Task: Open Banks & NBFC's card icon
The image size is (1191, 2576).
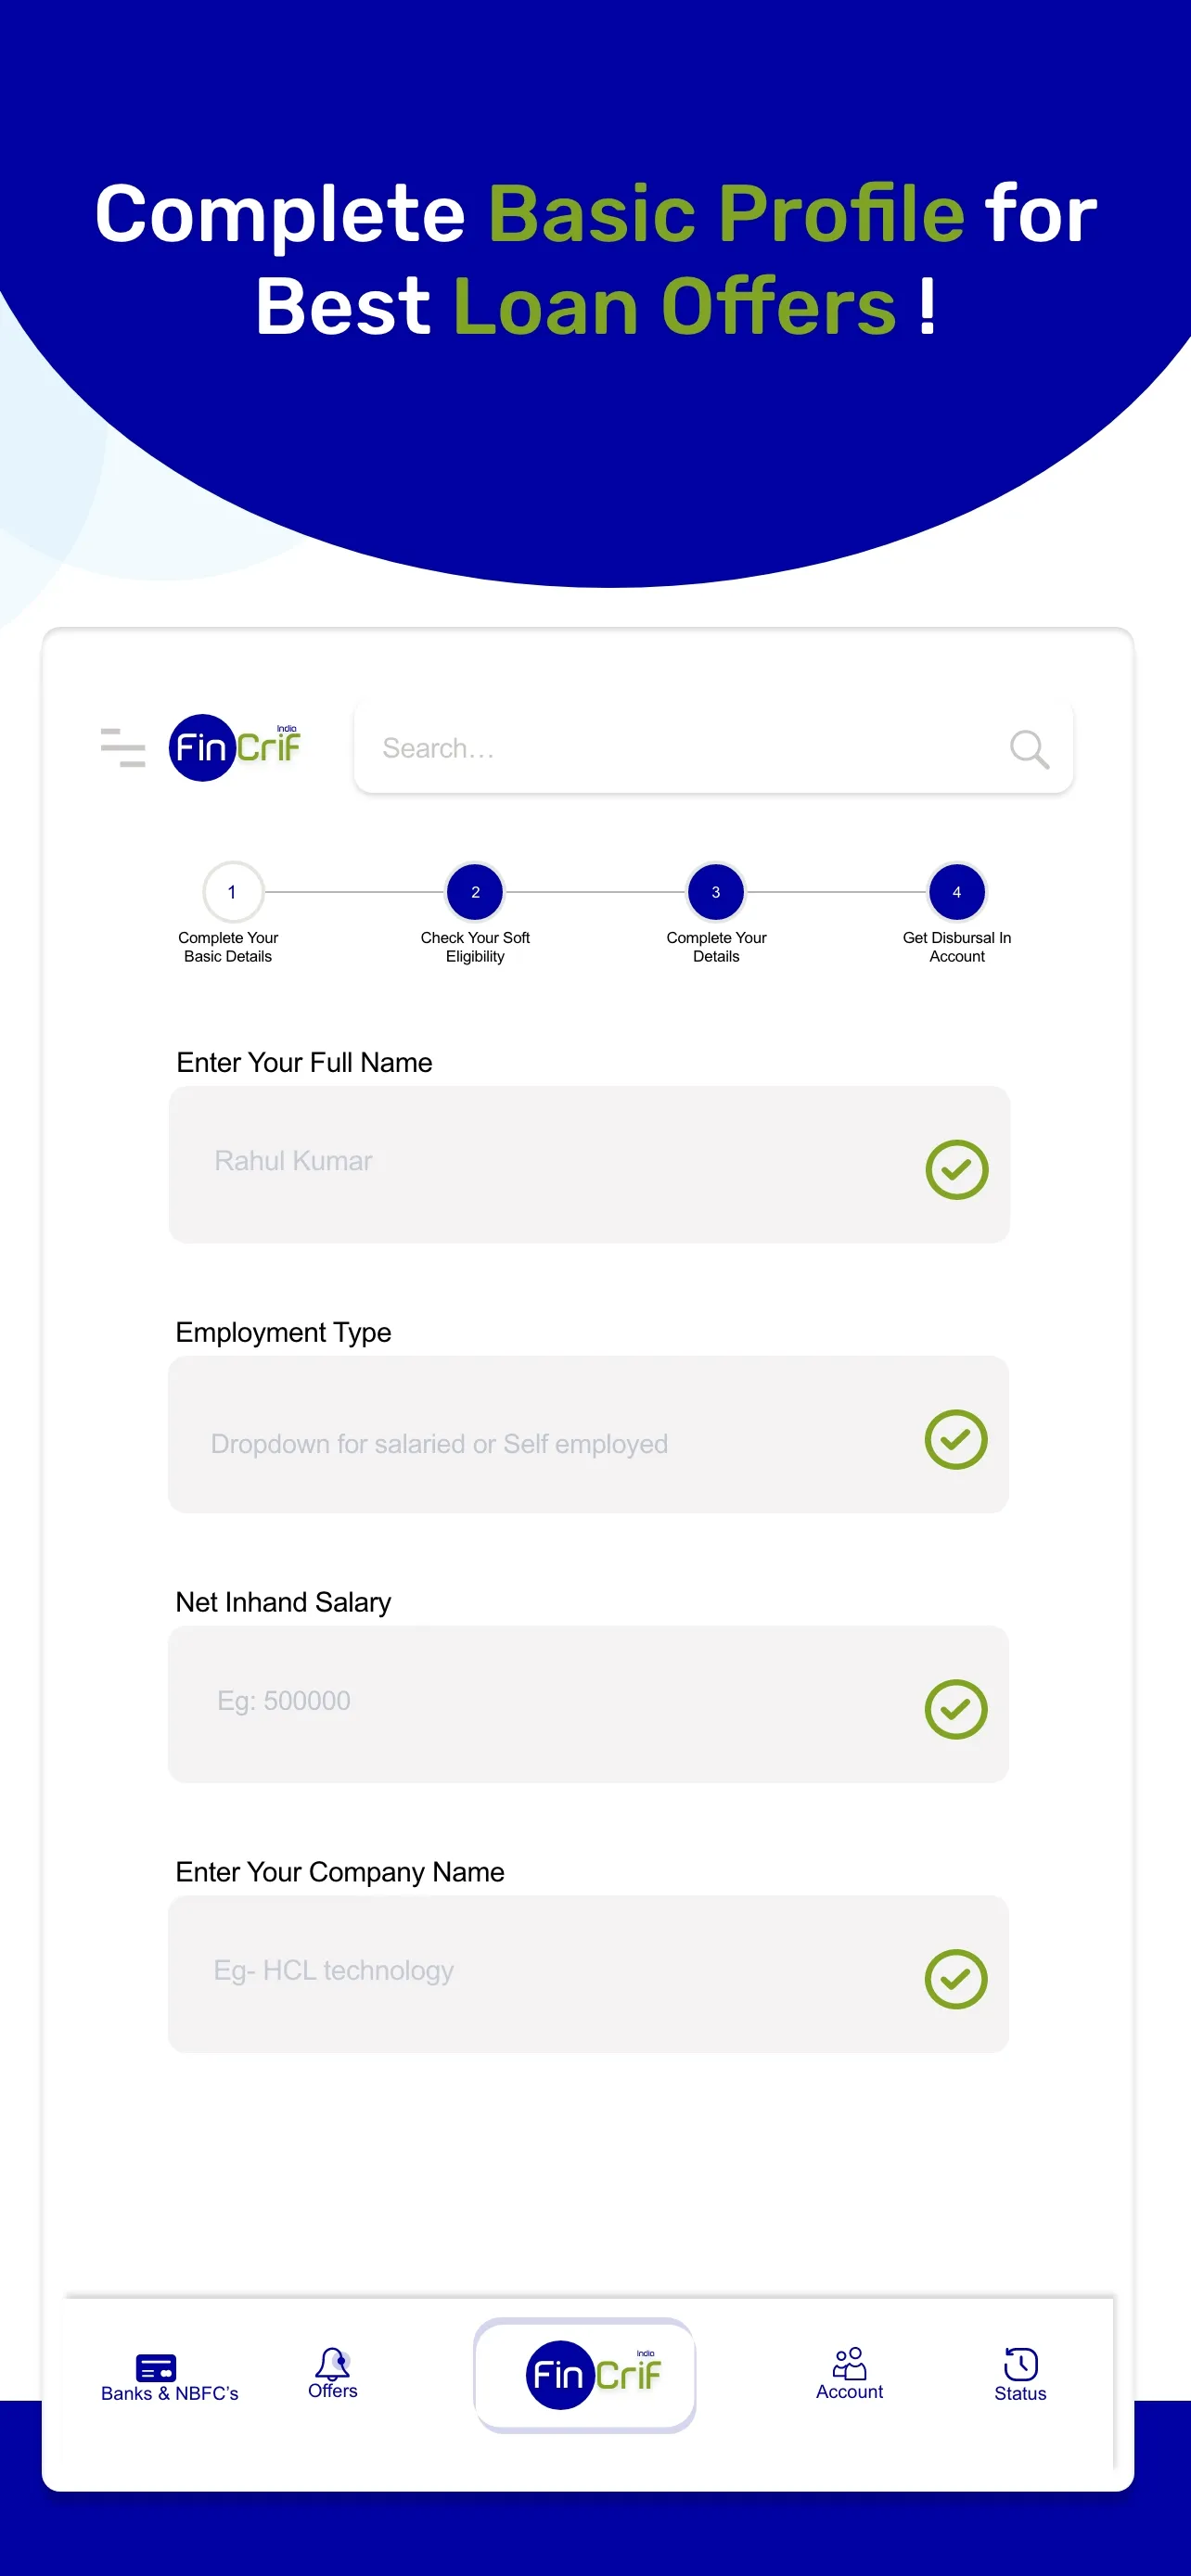Action: (156, 2367)
